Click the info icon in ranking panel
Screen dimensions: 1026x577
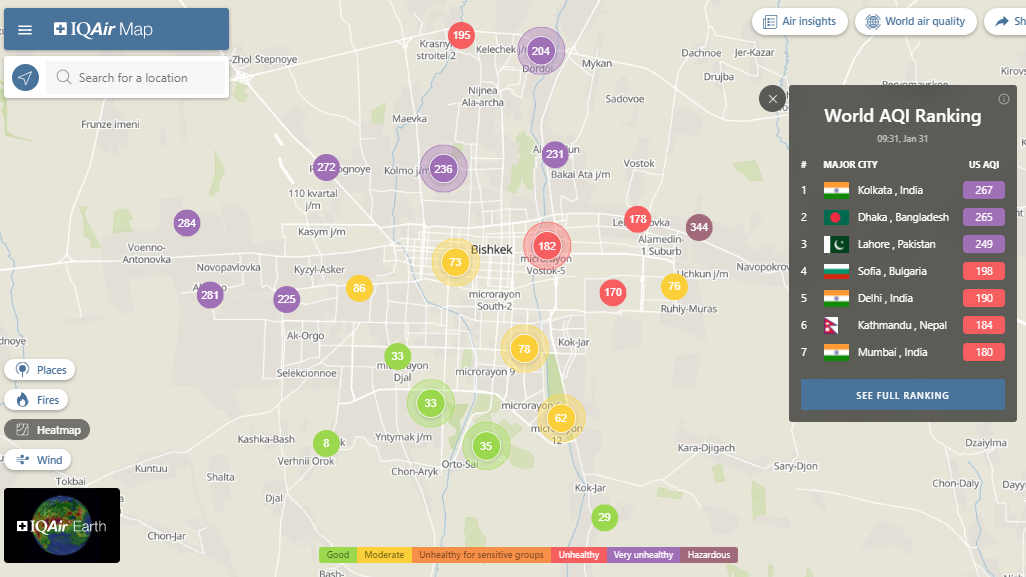[x=1003, y=99]
